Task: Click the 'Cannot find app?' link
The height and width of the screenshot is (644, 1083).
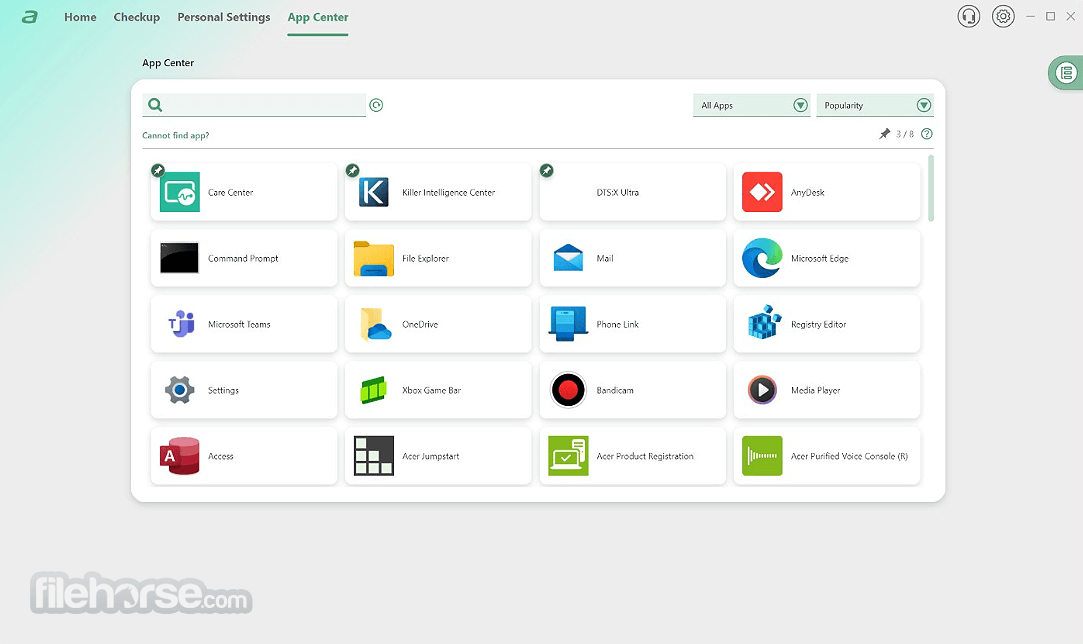Action: (x=175, y=135)
